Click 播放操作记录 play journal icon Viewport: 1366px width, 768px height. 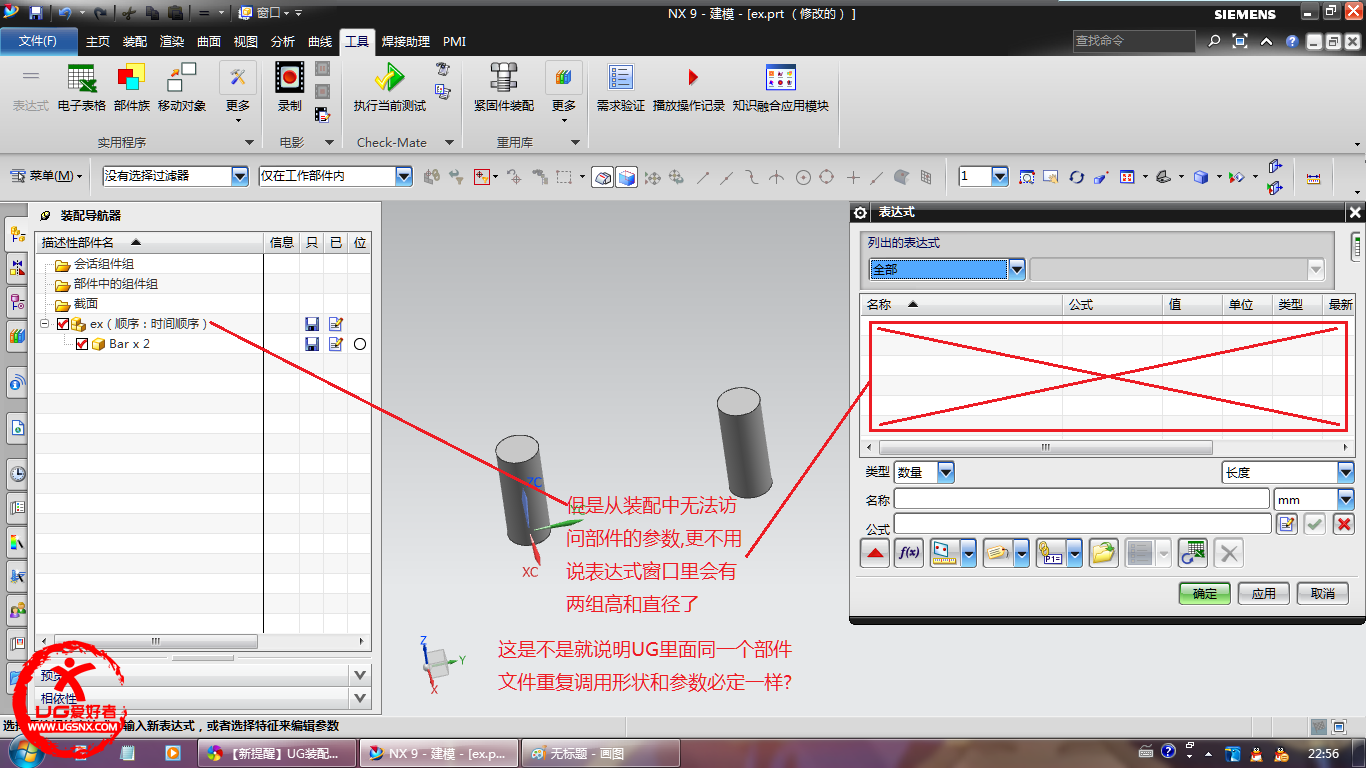pyautogui.click(x=689, y=88)
